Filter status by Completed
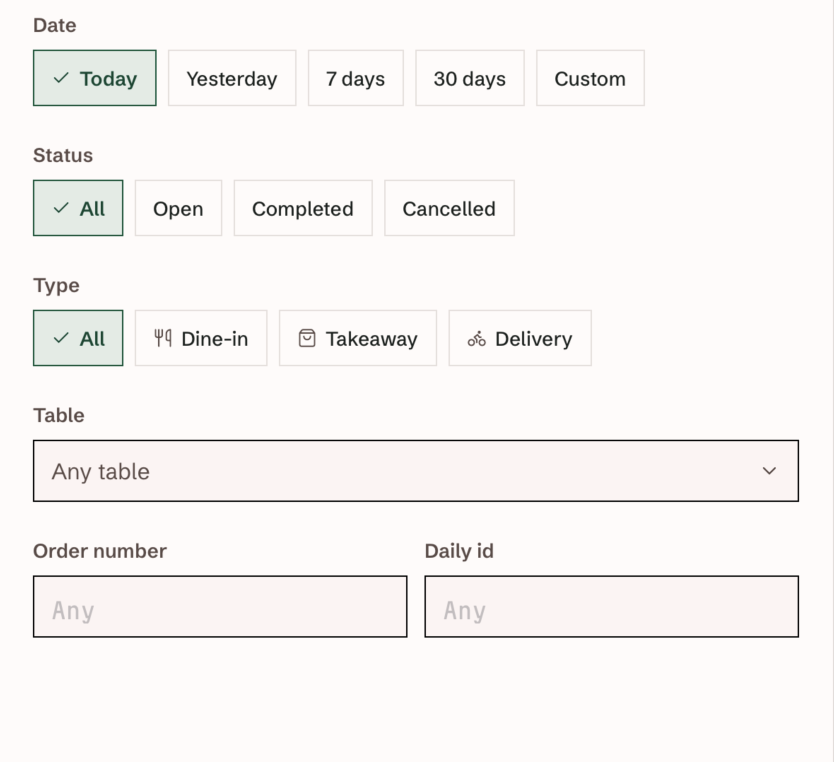 pos(303,208)
